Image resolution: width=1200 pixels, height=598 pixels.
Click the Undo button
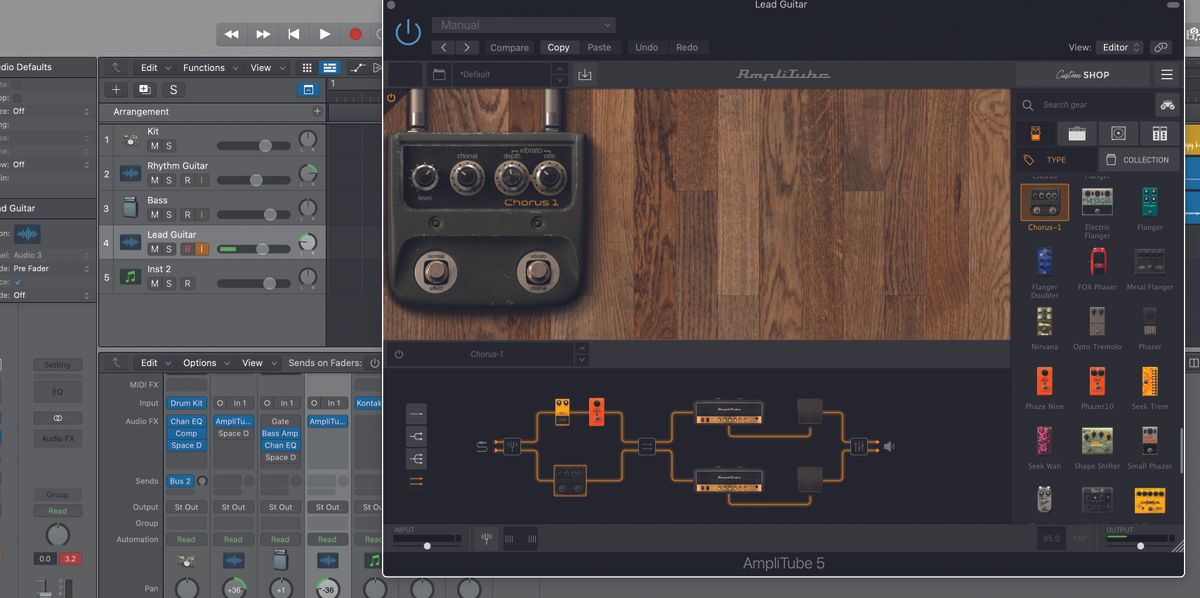click(646, 46)
